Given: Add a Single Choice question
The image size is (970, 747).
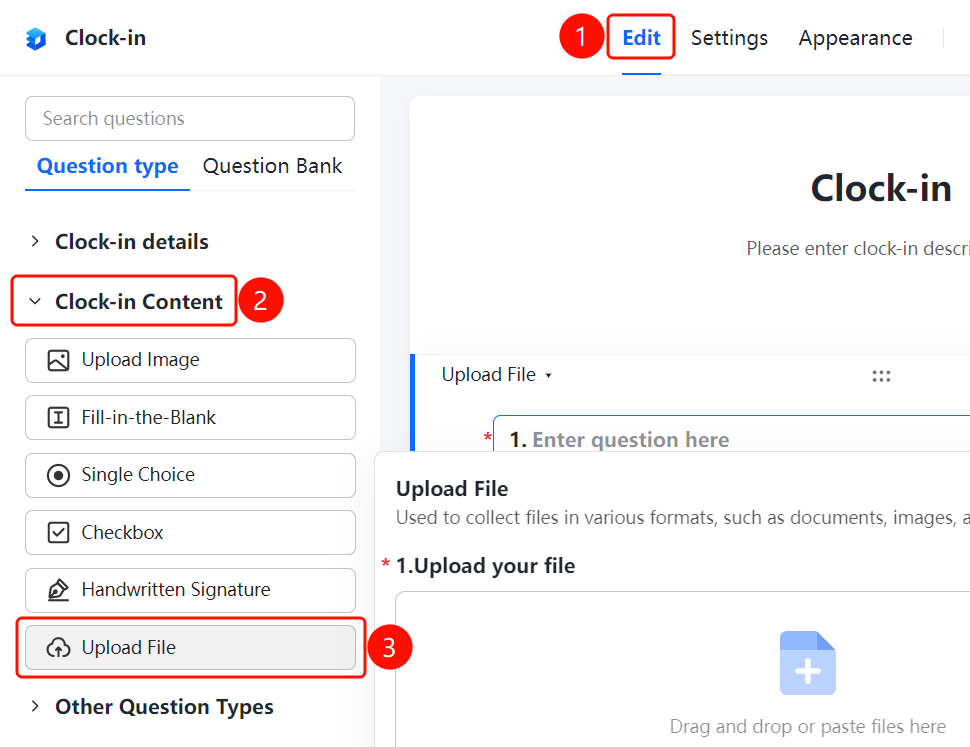Looking at the screenshot, I should pos(190,476).
